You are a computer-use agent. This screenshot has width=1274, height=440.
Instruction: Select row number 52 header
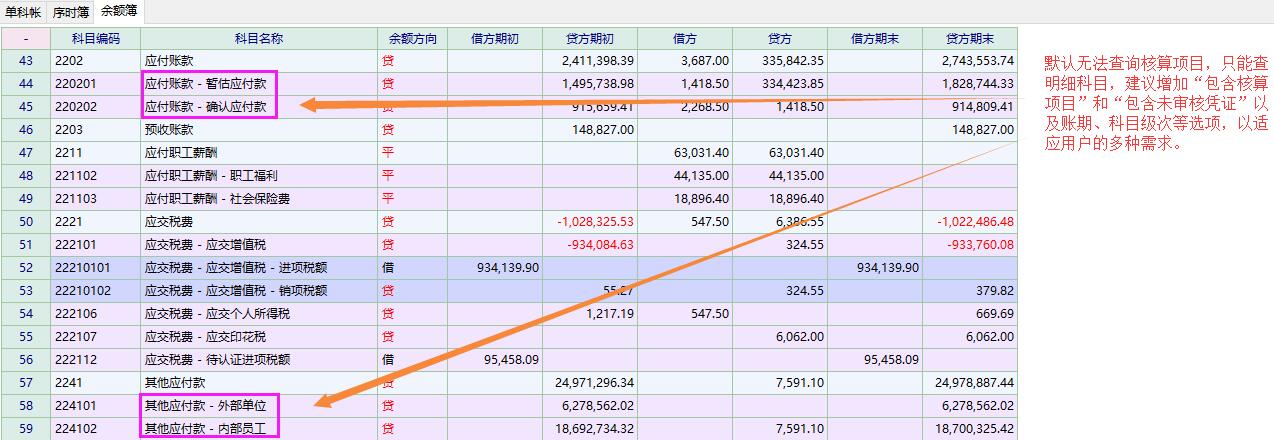tap(25, 268)
